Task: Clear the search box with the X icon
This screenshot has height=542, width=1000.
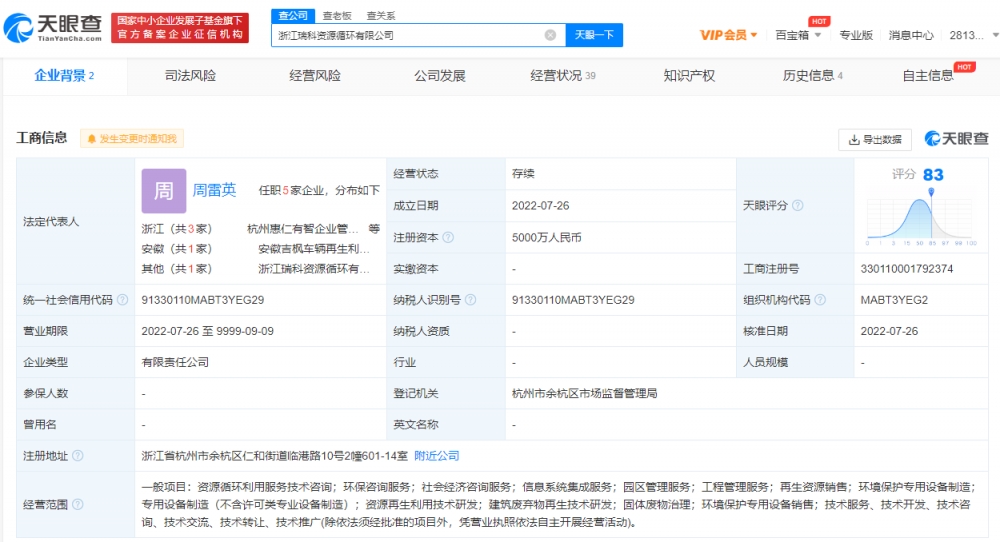Action: click(550, 35)
